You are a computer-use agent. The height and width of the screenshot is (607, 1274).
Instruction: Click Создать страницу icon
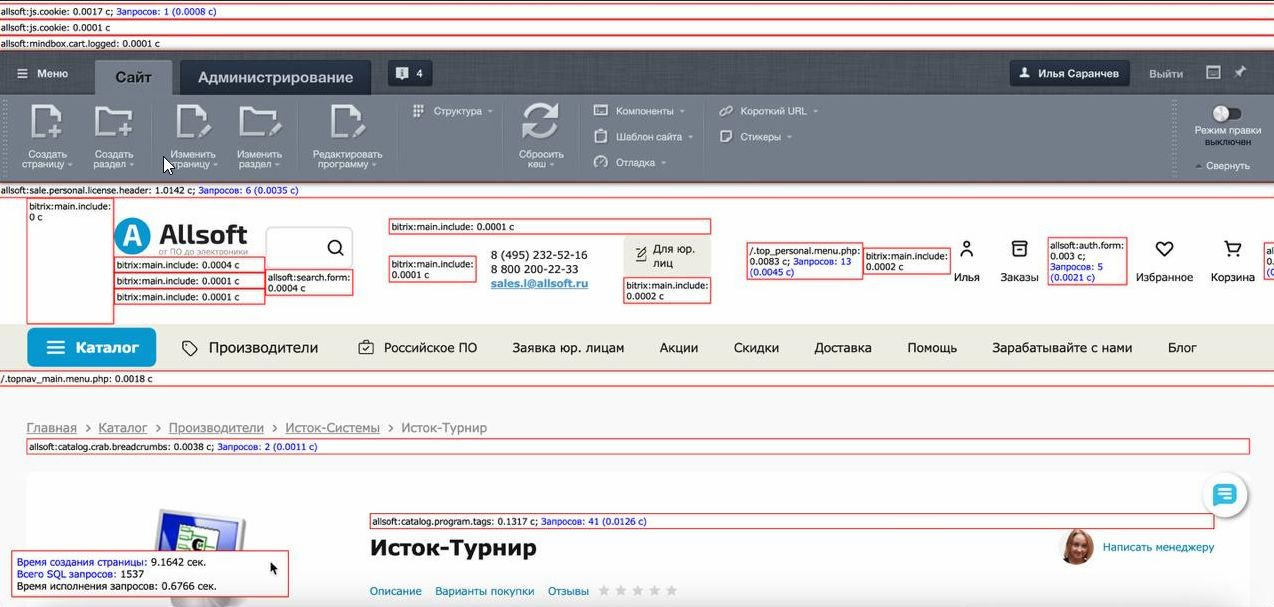coord(47,122)
